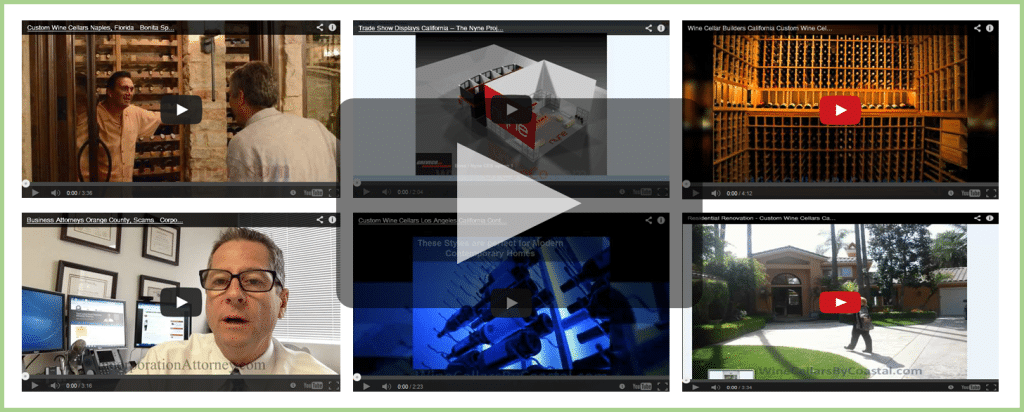Share the Wine Cellar Builders California video
Viewport: 1024px width, 412px height.
tap(978, 28)
